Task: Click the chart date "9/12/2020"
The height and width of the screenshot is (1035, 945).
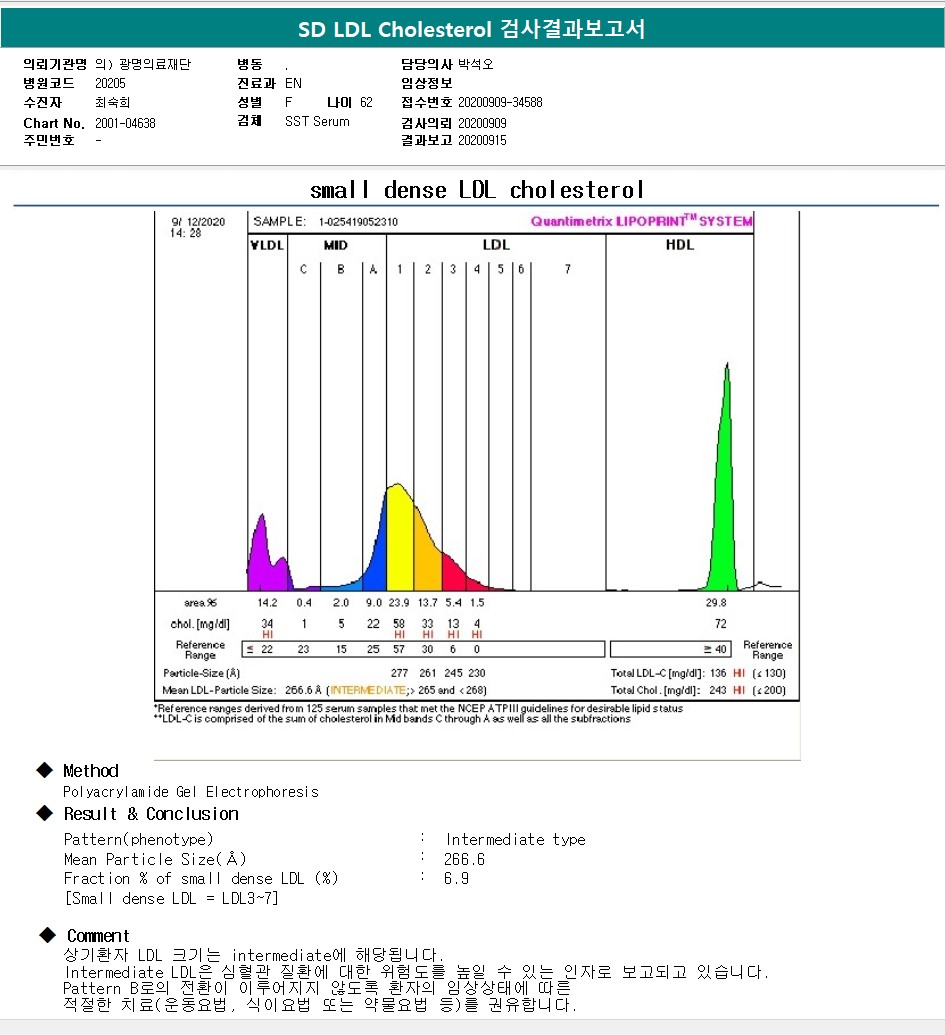Action: 198,222
